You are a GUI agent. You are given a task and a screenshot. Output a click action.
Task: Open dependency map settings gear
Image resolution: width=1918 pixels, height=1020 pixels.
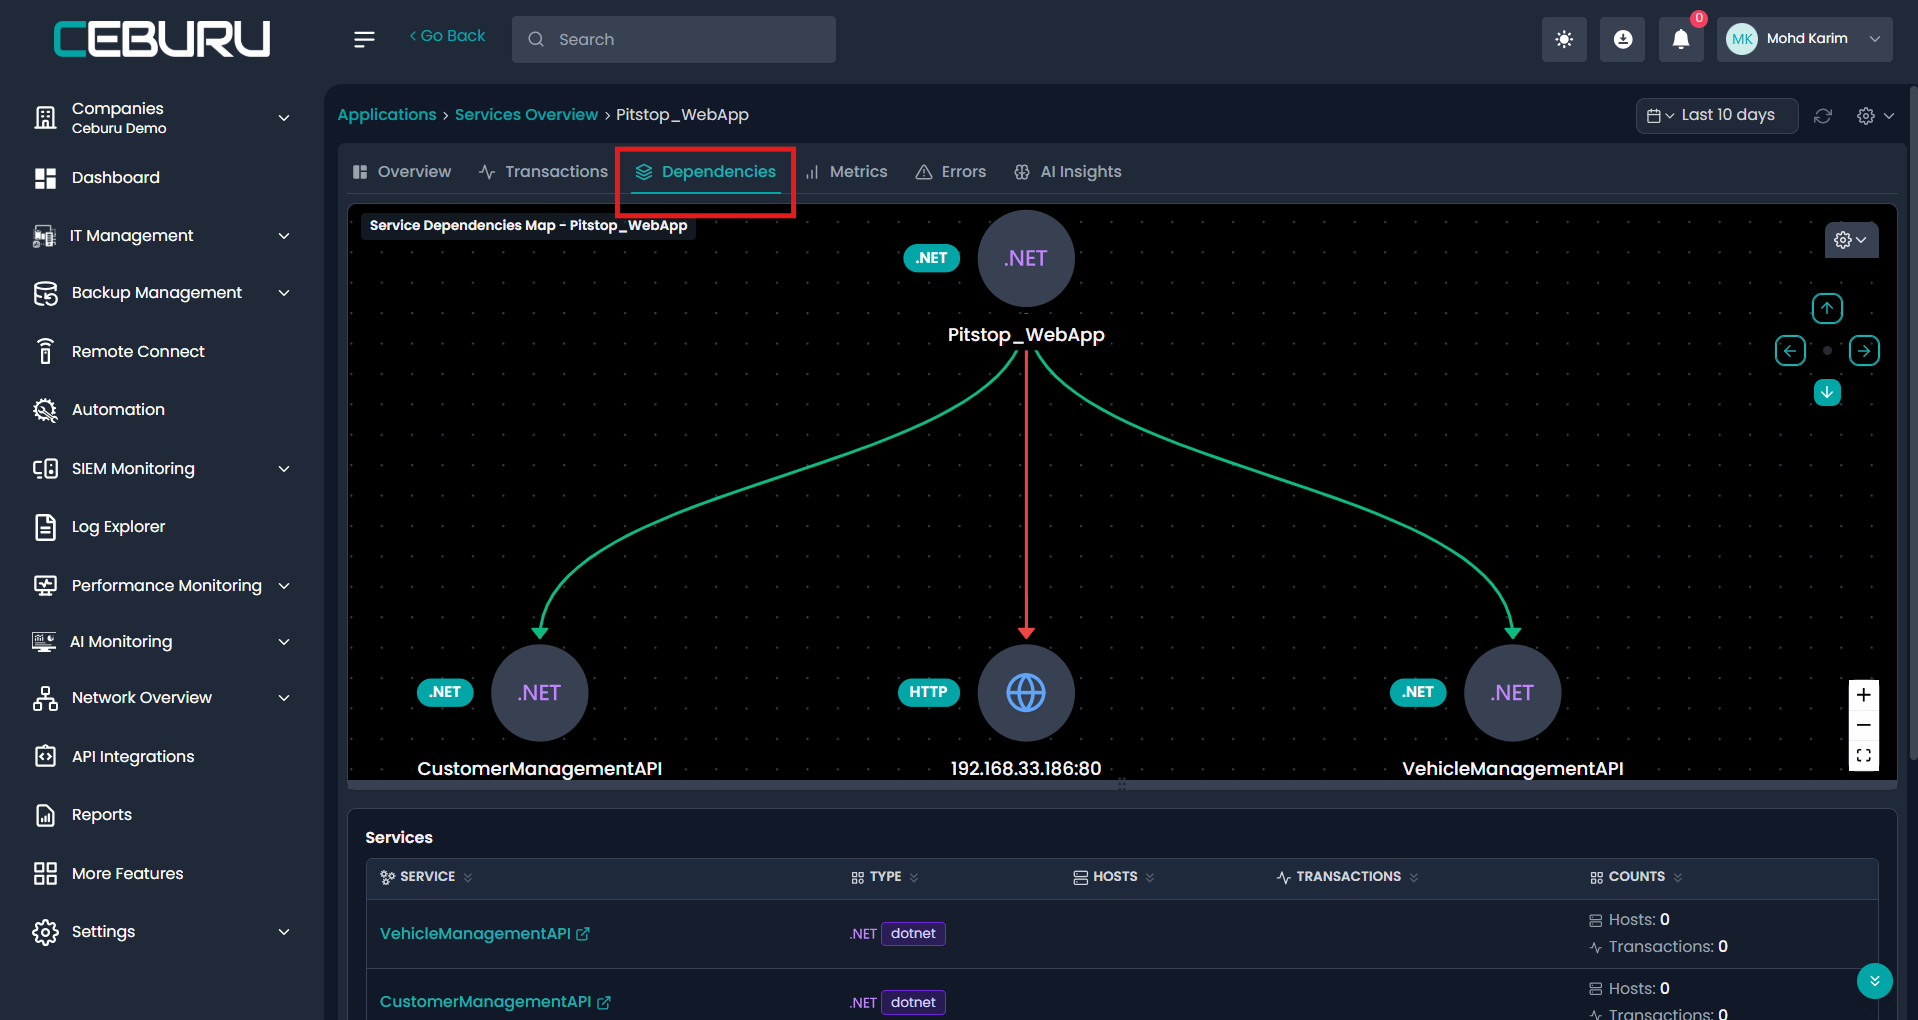click(1851, 240)
